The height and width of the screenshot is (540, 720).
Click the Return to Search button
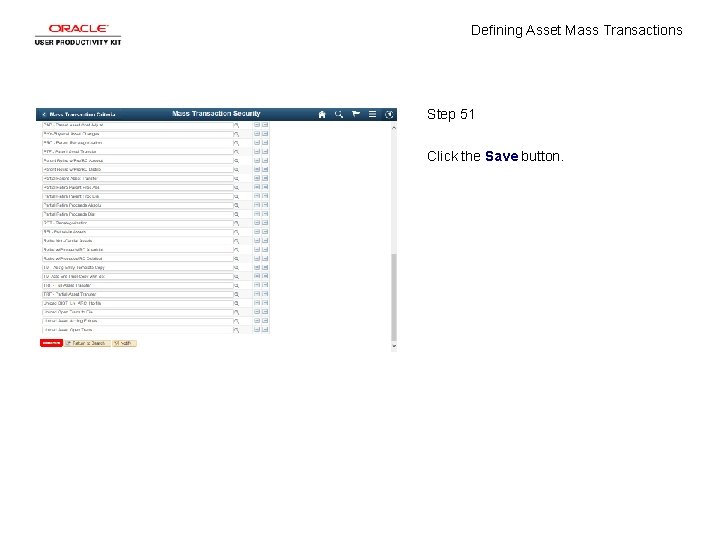(x=87, y=343)
